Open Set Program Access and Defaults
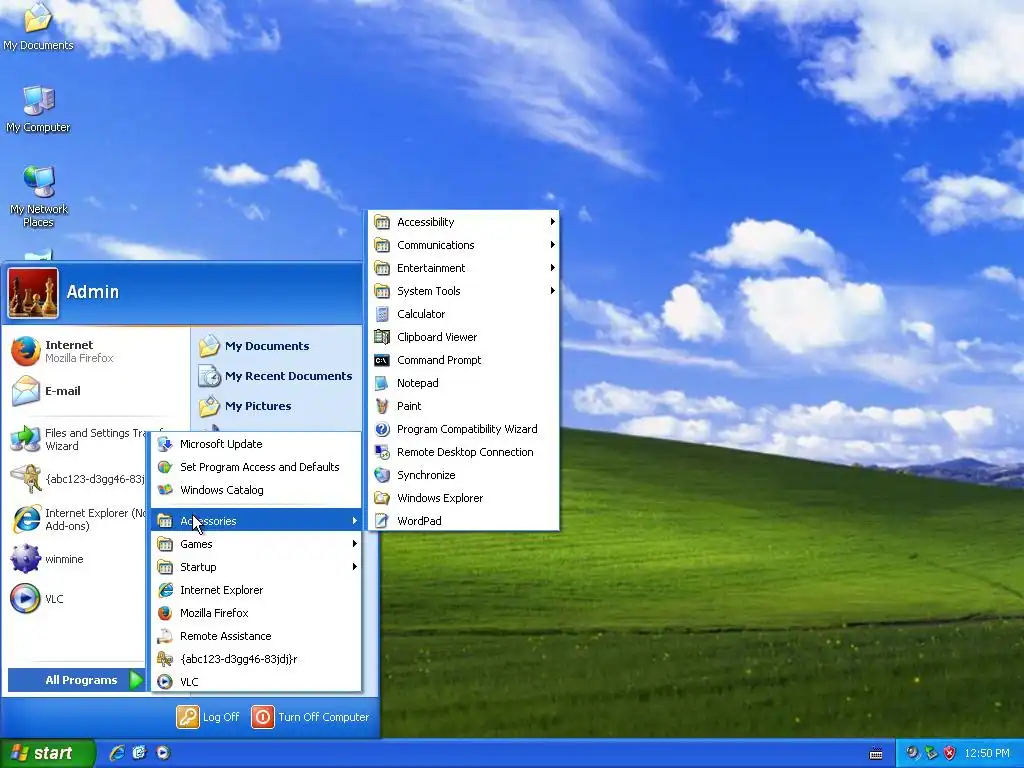The height and width of the screenshot is (768, 1024). [257, 467]
